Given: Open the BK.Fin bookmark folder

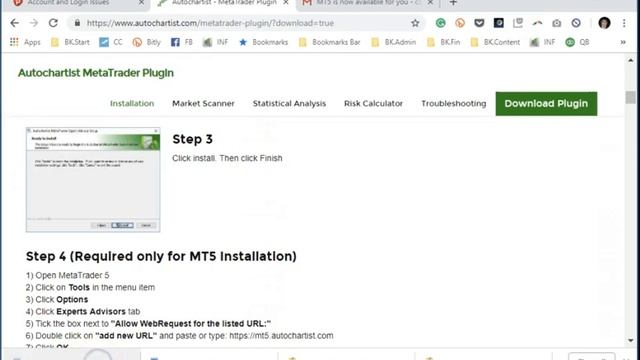Looking at the screenshot, I should pos(443,42).
